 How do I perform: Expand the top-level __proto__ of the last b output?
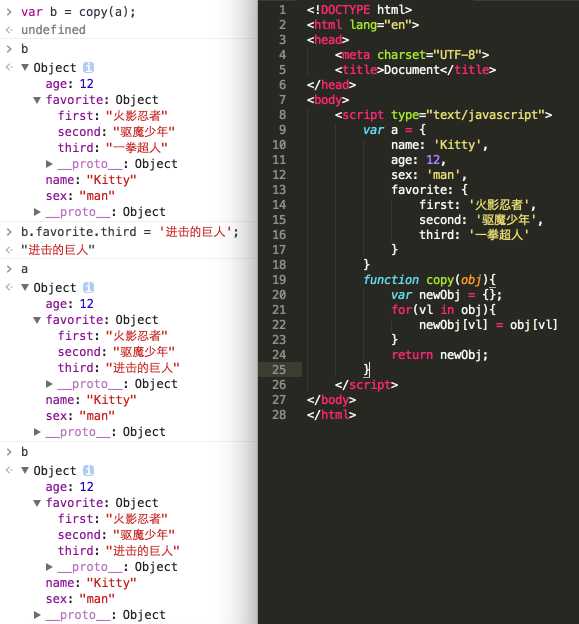tap(37, 615)
